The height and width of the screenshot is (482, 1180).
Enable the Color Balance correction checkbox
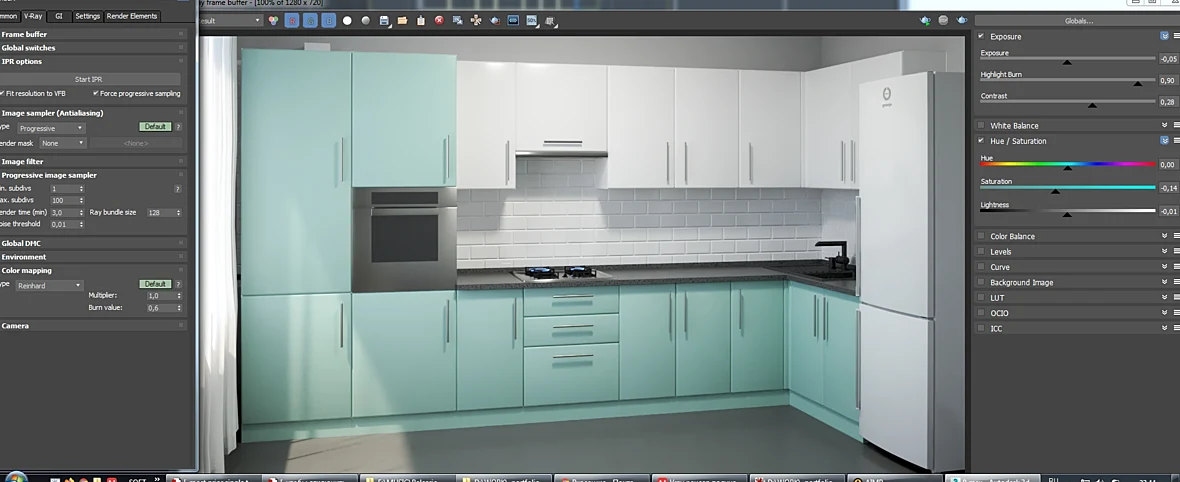(x=981, y=236)
